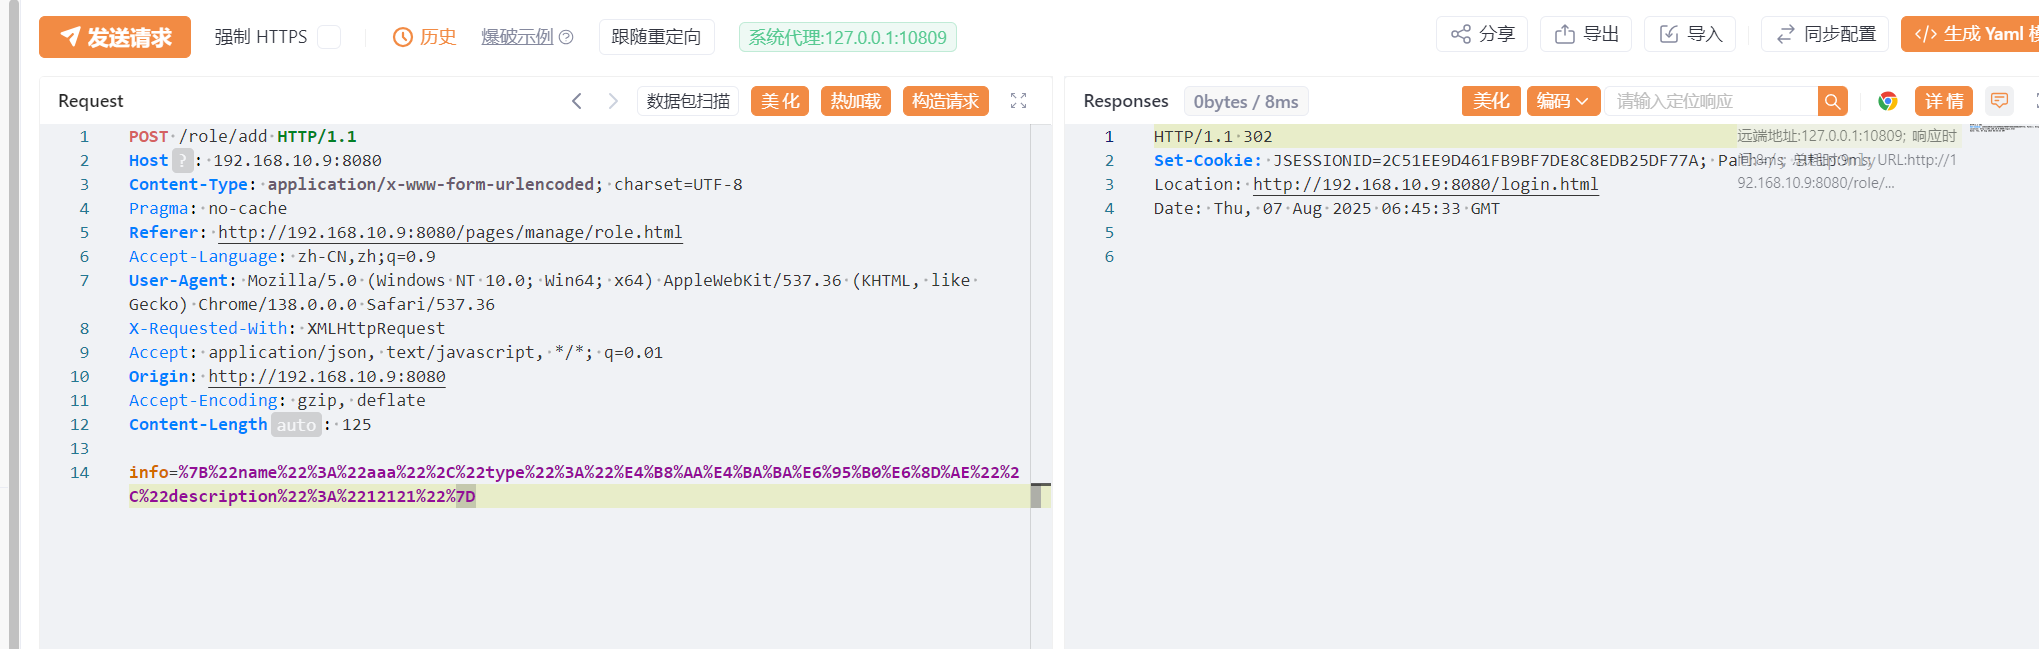Toggle 跟随重定向 follow redirect
The width and height of the screenshot is (2039, 649).
[x=656, y=37]
